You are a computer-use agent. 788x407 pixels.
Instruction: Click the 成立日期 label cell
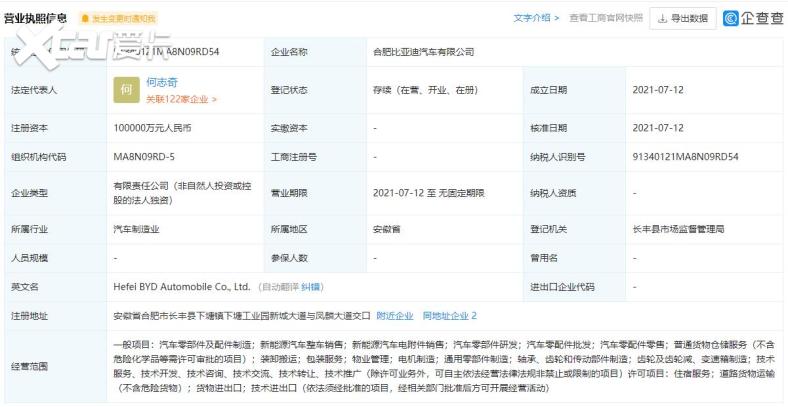tap(575, 90)
